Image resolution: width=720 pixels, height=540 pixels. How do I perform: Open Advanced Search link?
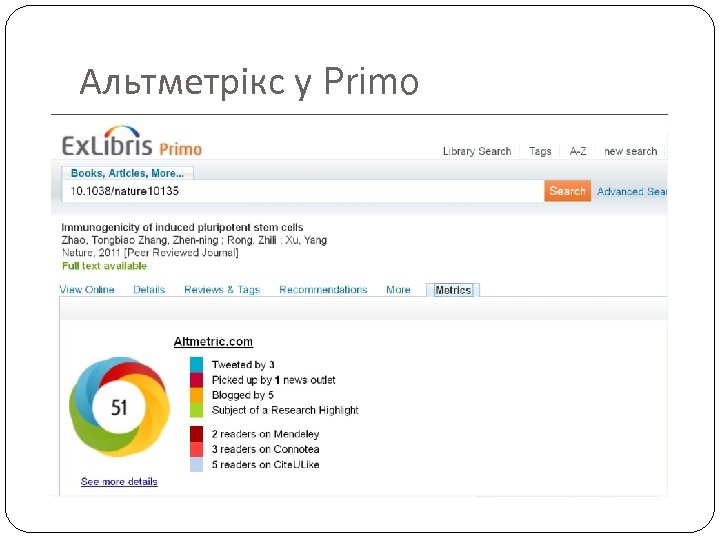pyautogui.click(x=632, y=191)
